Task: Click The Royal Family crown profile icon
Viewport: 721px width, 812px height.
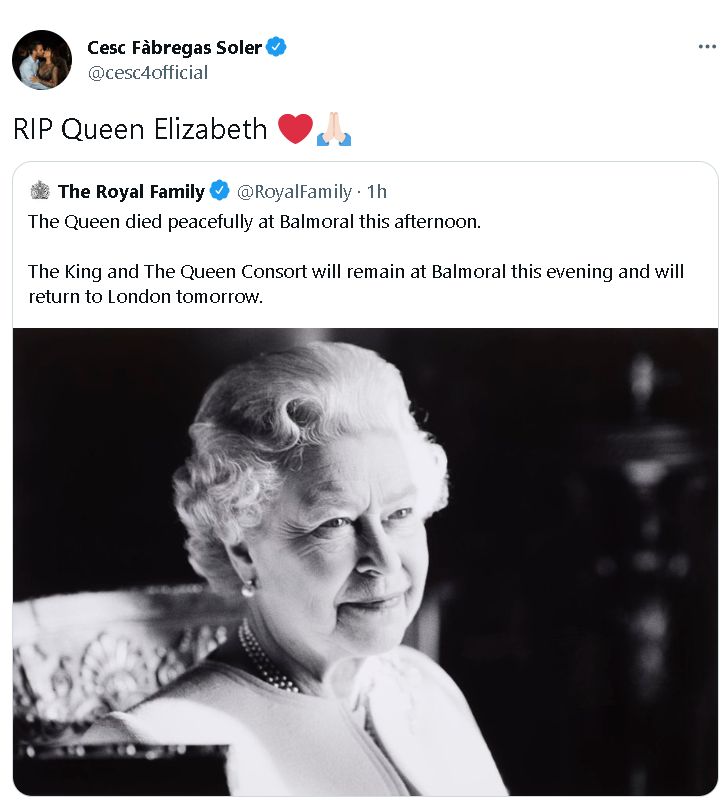Action: click(x=40, y=190)
